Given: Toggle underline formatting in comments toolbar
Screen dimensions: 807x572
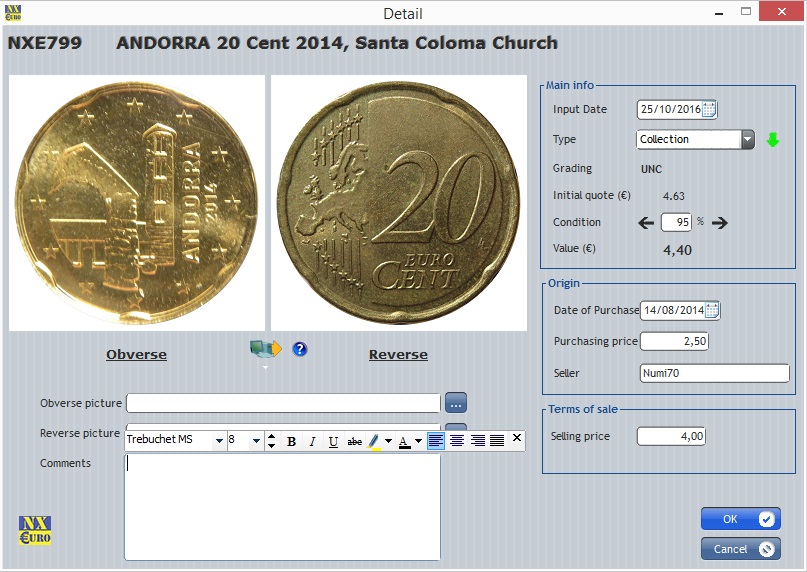Looking at the screenshot, I should (x=333, y=441).
